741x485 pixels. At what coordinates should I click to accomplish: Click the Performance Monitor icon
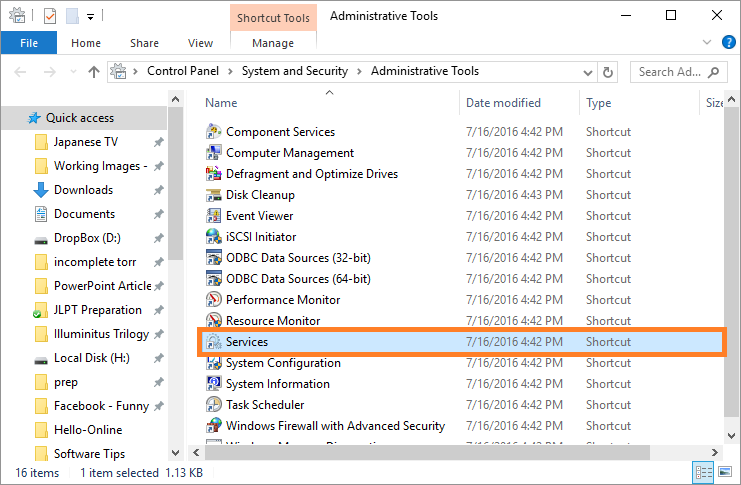point(214,300)
